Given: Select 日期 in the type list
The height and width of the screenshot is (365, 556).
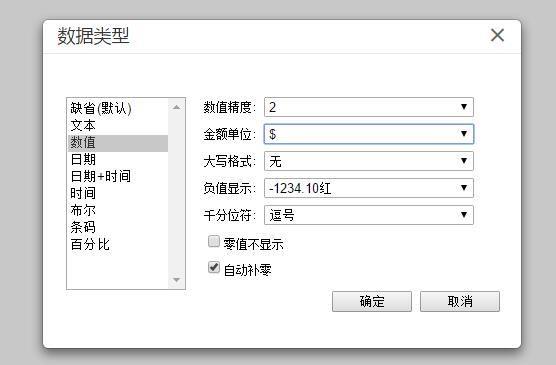Looking at the screenshot, I should [118, 160].
